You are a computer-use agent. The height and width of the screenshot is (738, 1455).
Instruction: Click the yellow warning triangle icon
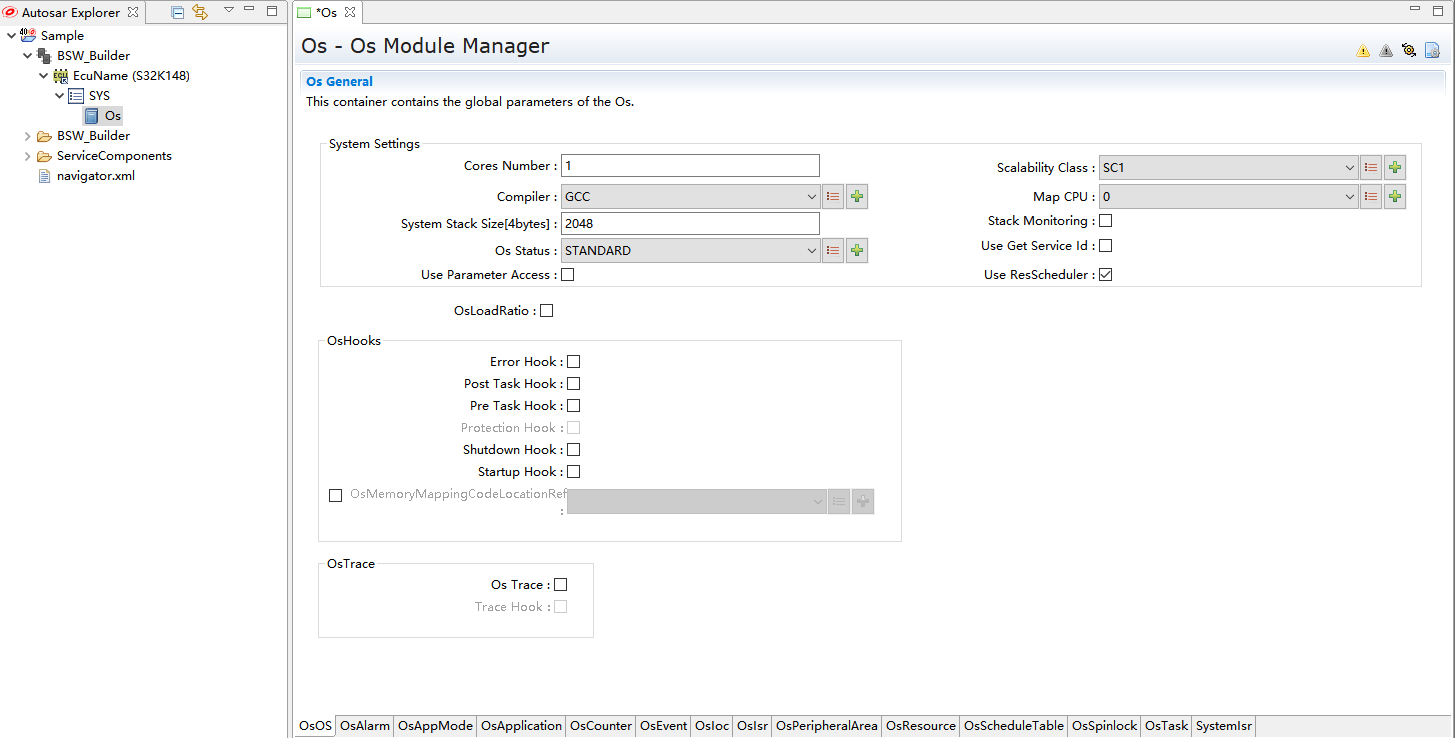[1363, 51]
